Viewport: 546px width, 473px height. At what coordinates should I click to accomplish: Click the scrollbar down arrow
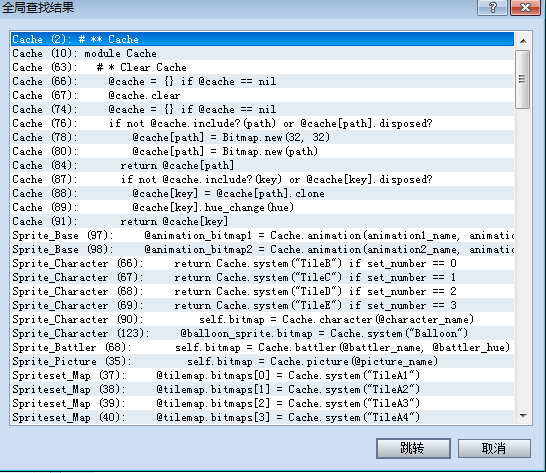point(523,416)
